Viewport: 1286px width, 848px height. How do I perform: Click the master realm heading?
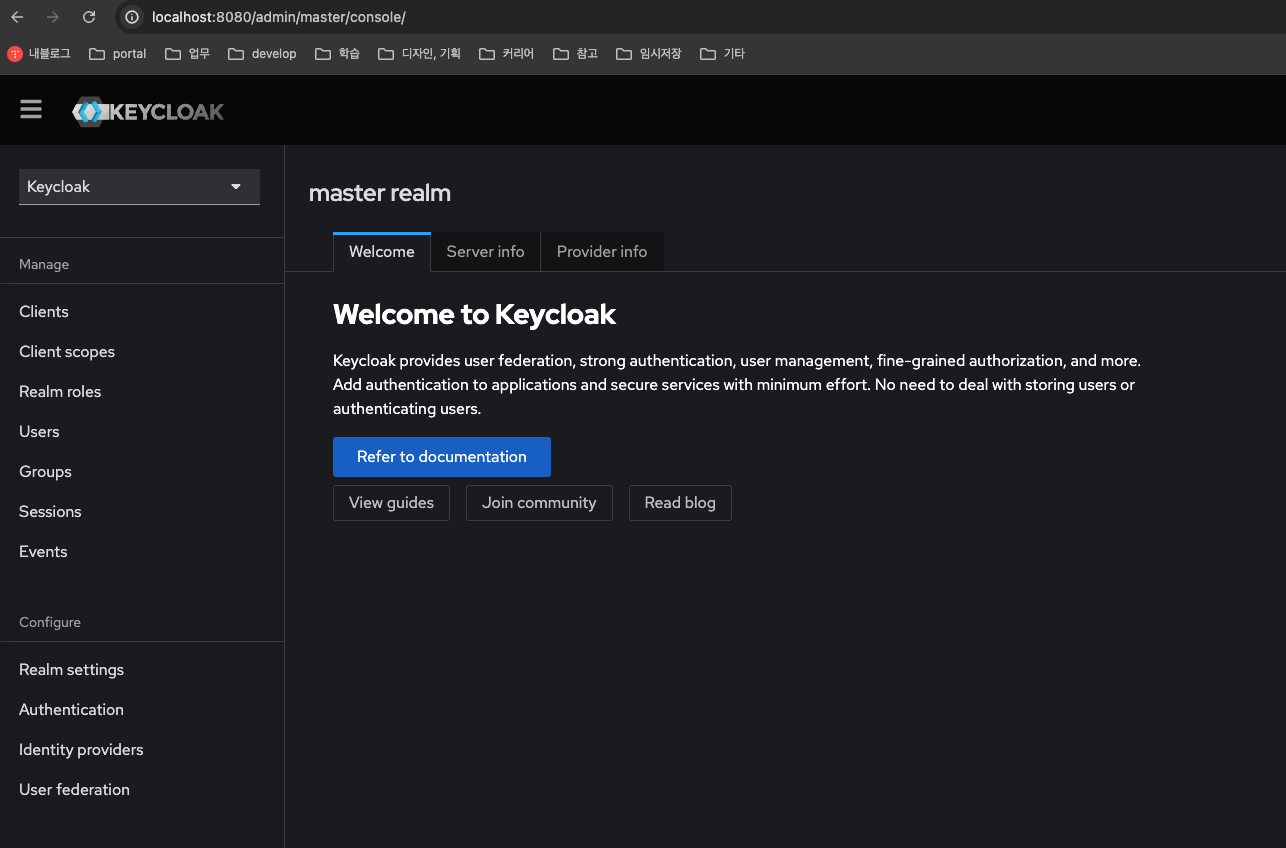tap(380, 193)
